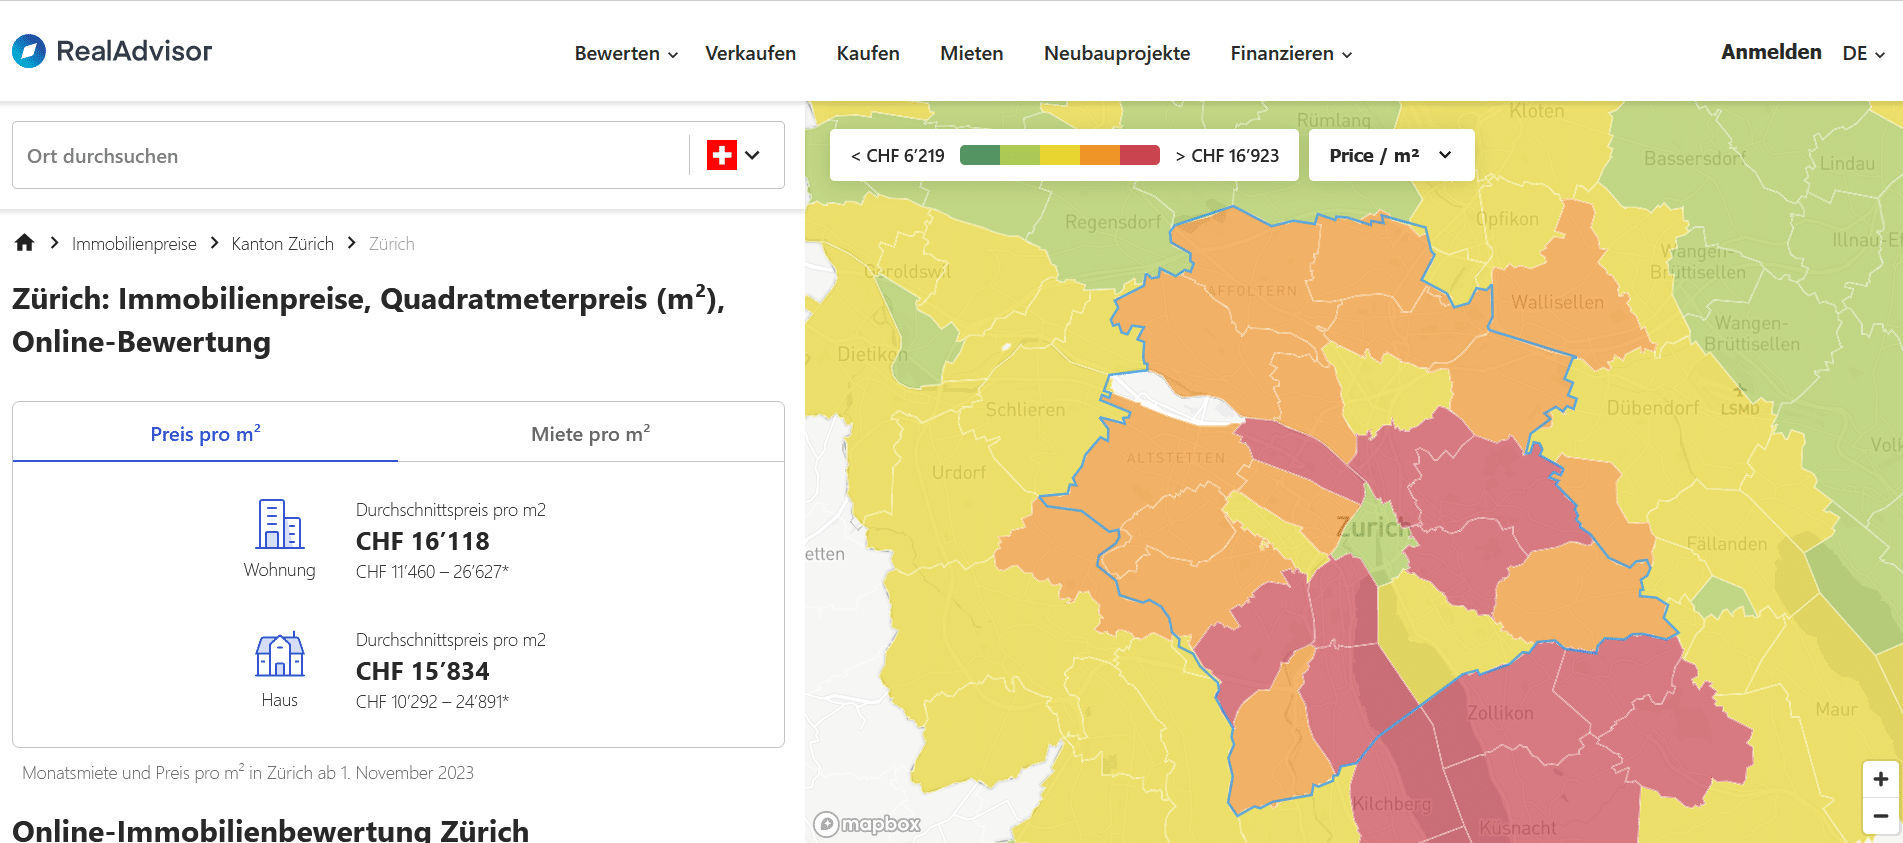Image resolution: width=1903 pixels, height=843 pixels.
Task: Click the Anmelden login button
Action: [x=1771, y=52]
